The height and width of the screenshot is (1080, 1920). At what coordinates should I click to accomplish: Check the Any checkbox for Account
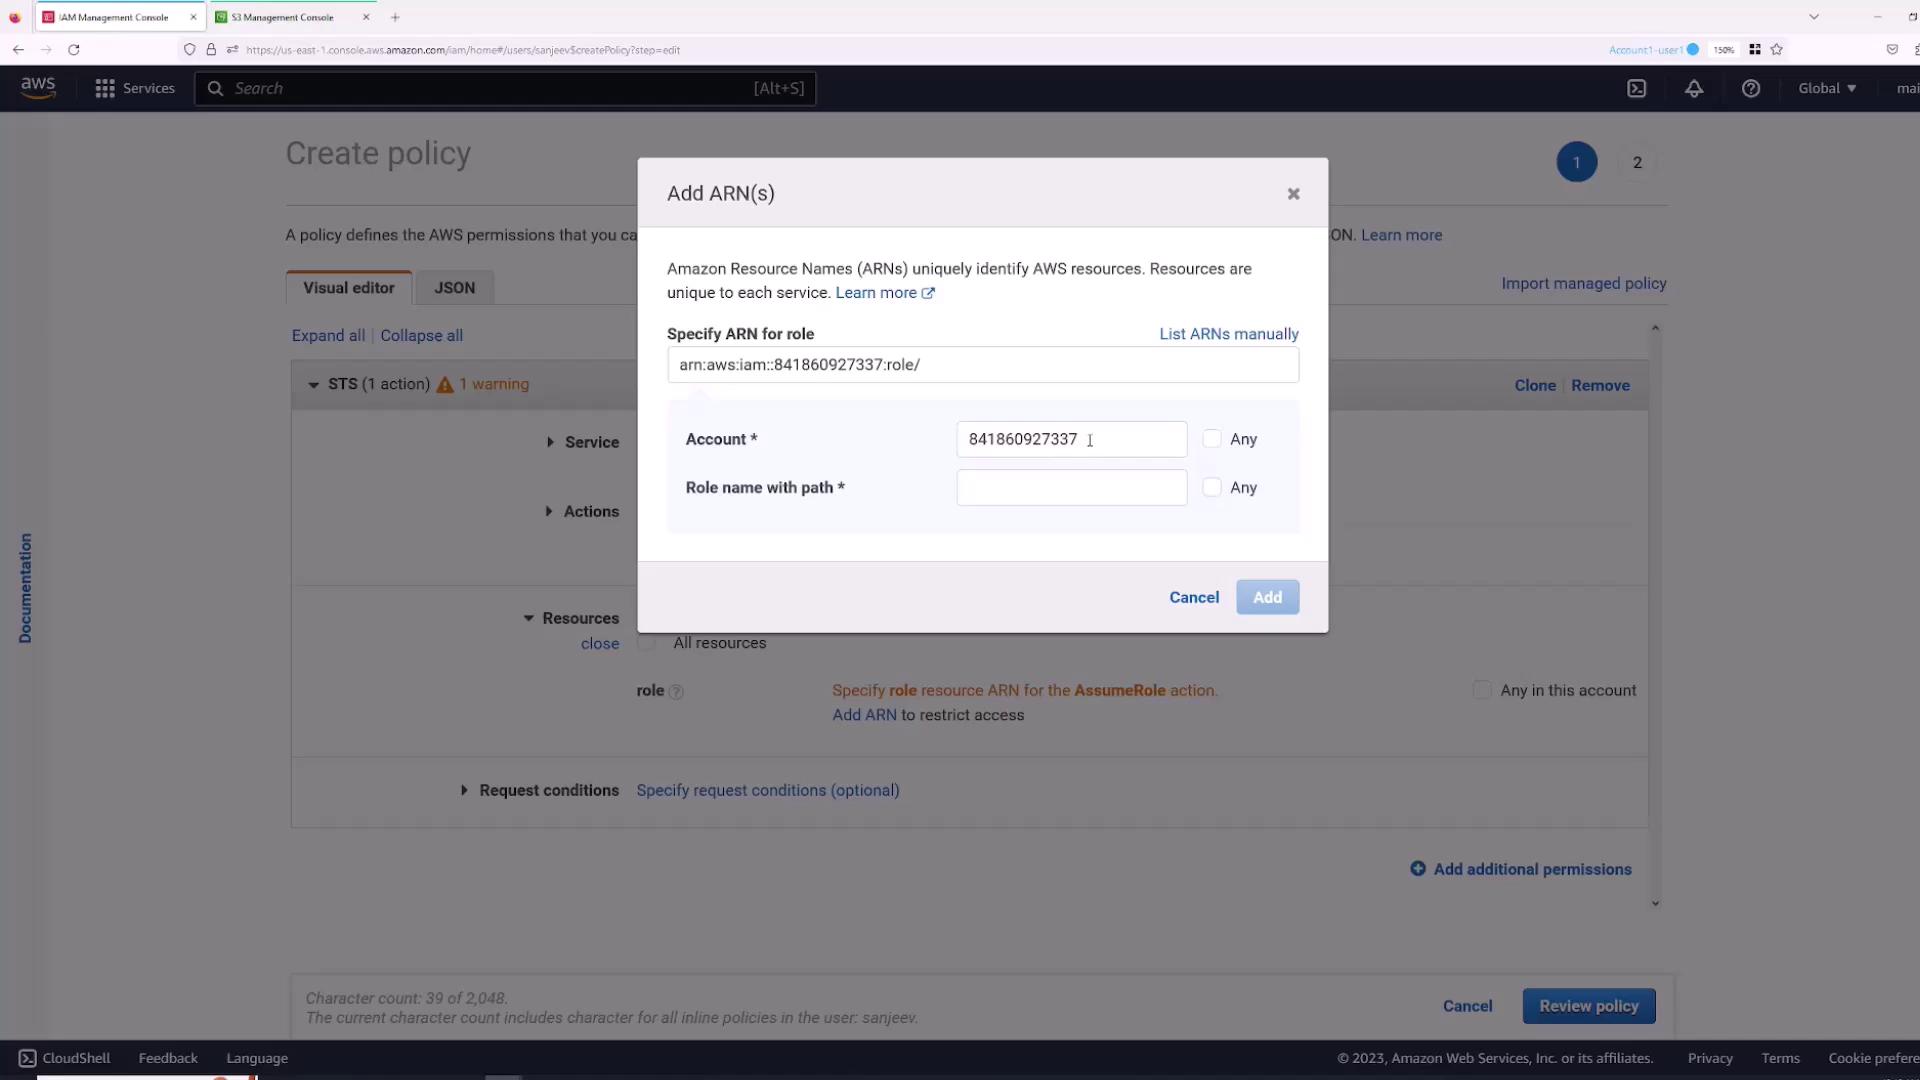coord(1212,439)
